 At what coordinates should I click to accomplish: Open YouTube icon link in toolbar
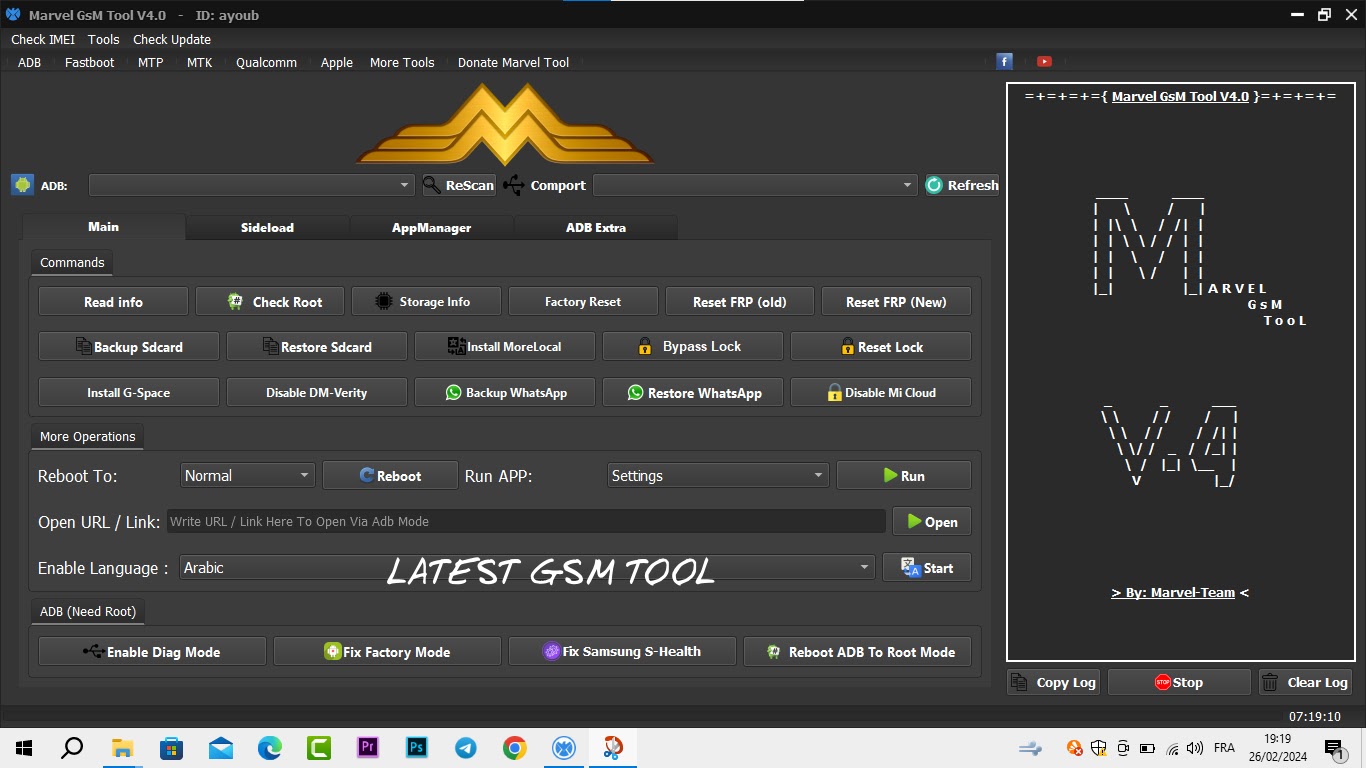[1044, 62]
